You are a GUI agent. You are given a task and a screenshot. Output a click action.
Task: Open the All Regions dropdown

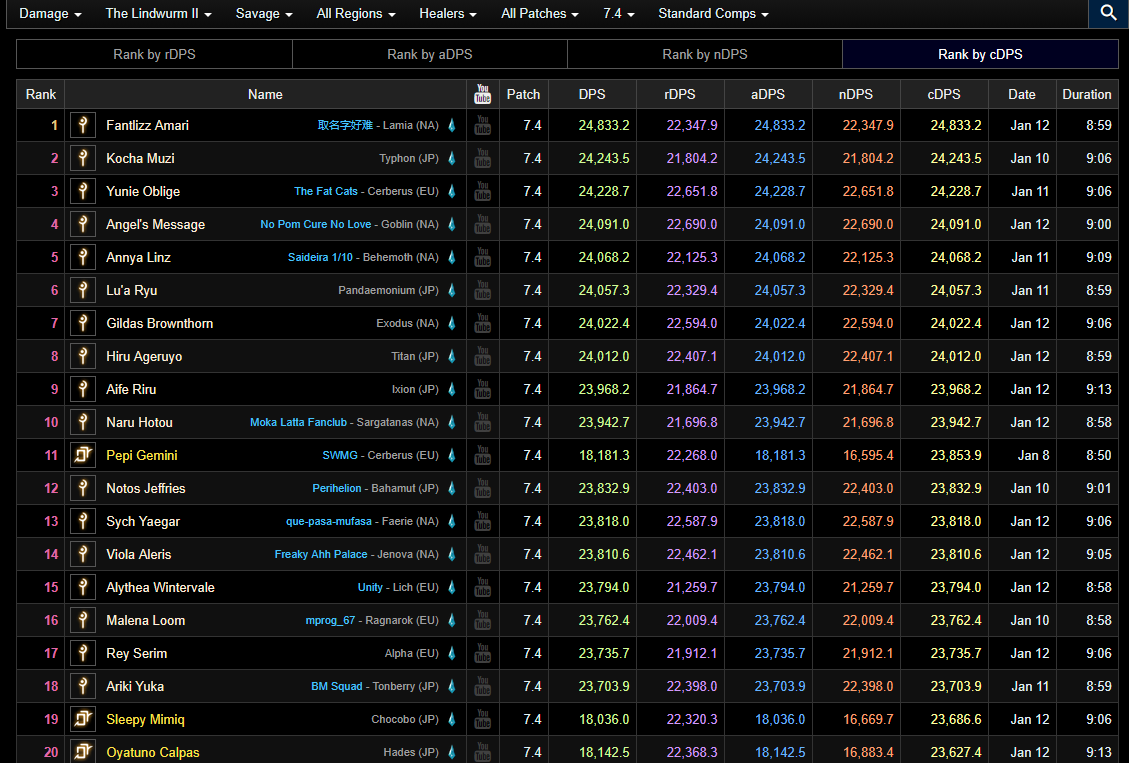[356, 14]
